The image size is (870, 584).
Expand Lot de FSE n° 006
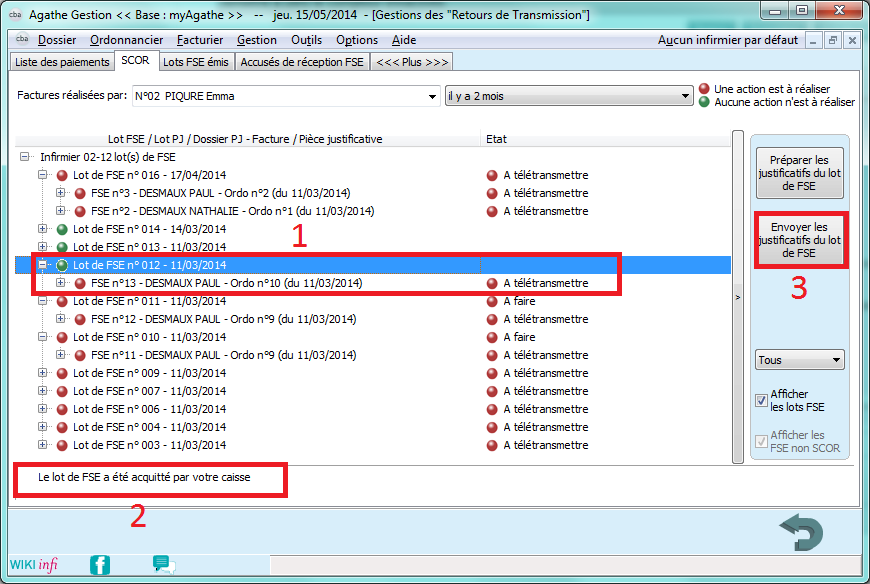tap(42, 409)
